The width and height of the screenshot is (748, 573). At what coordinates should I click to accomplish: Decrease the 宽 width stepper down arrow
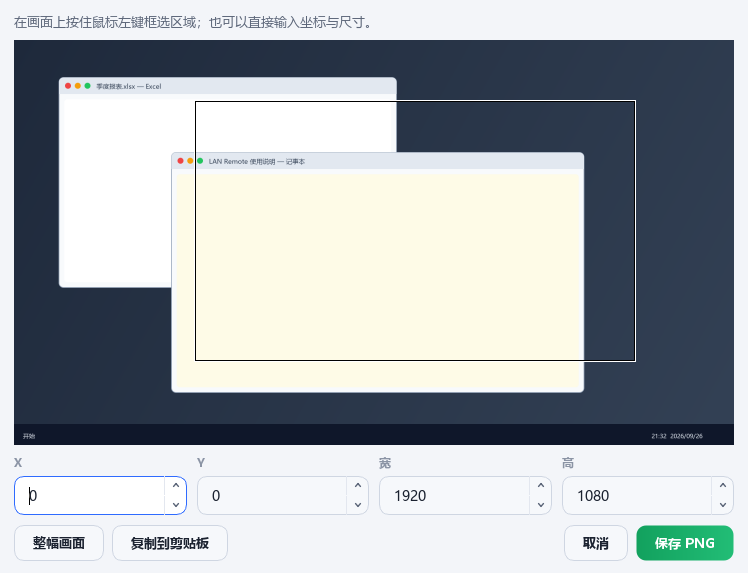pos(540,505)
